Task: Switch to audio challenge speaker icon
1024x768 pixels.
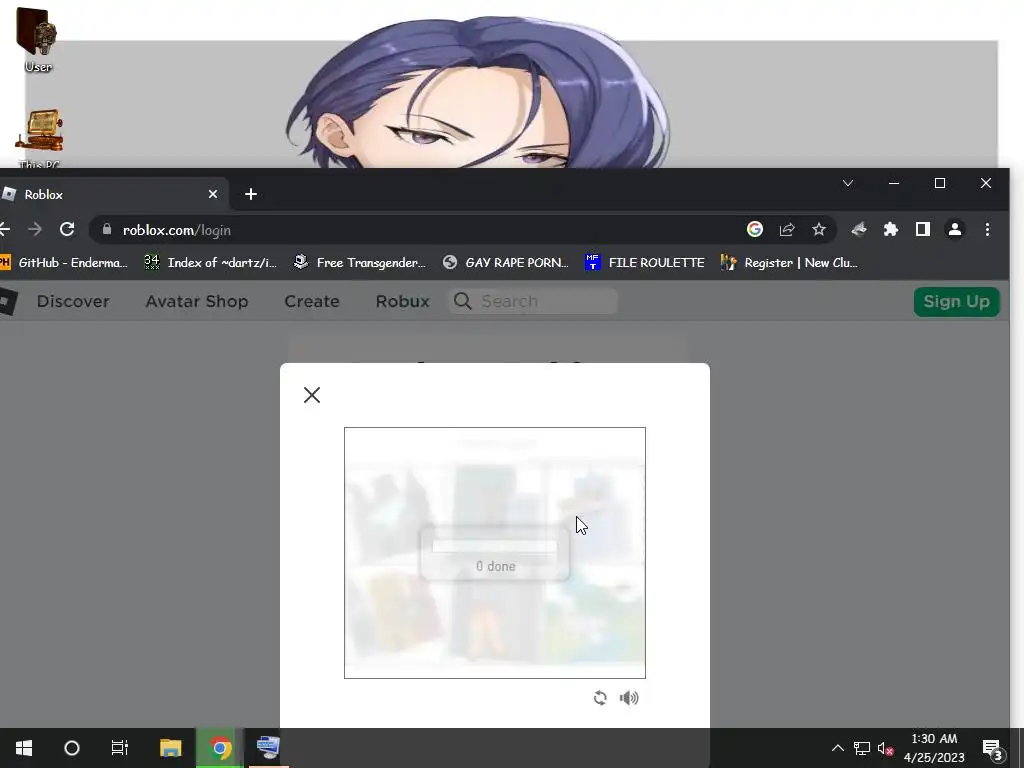Action: [629, 698]
